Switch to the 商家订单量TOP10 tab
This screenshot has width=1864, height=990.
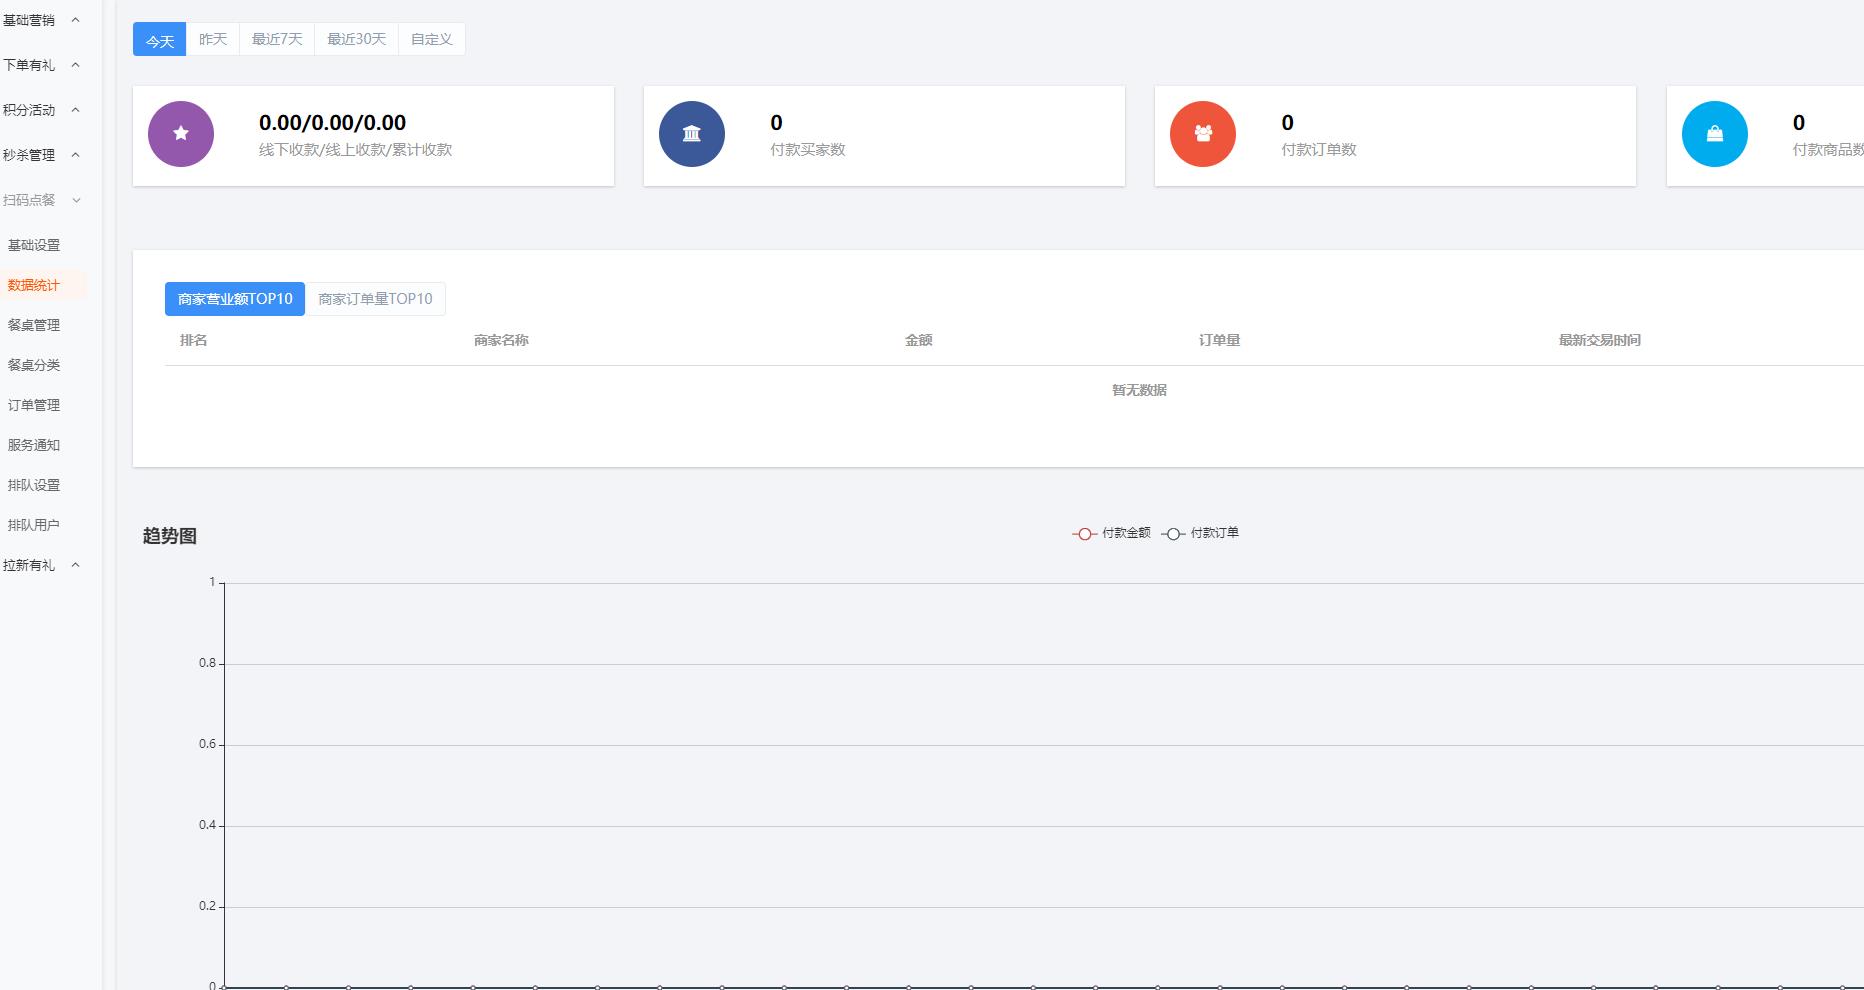375,299
